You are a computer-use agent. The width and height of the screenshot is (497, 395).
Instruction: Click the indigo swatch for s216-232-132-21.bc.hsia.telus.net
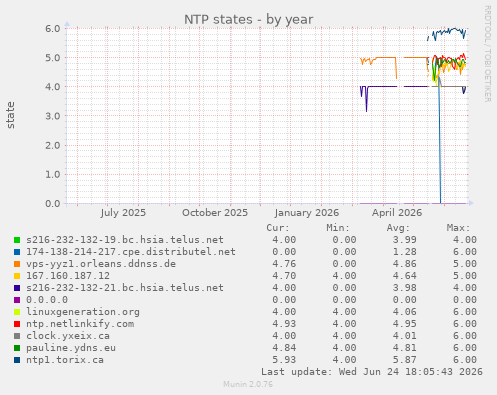point(17,288)
